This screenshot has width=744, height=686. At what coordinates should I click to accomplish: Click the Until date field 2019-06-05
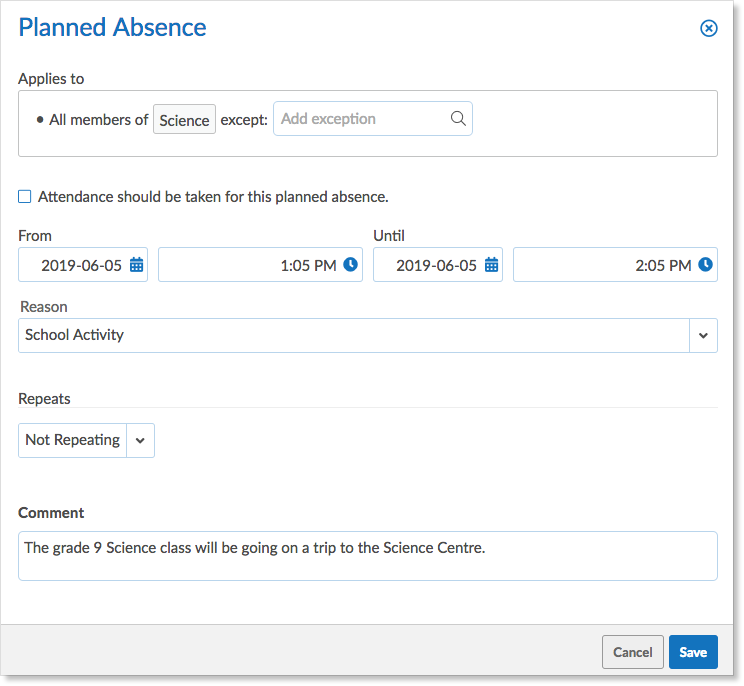click(x=437, y=265)
